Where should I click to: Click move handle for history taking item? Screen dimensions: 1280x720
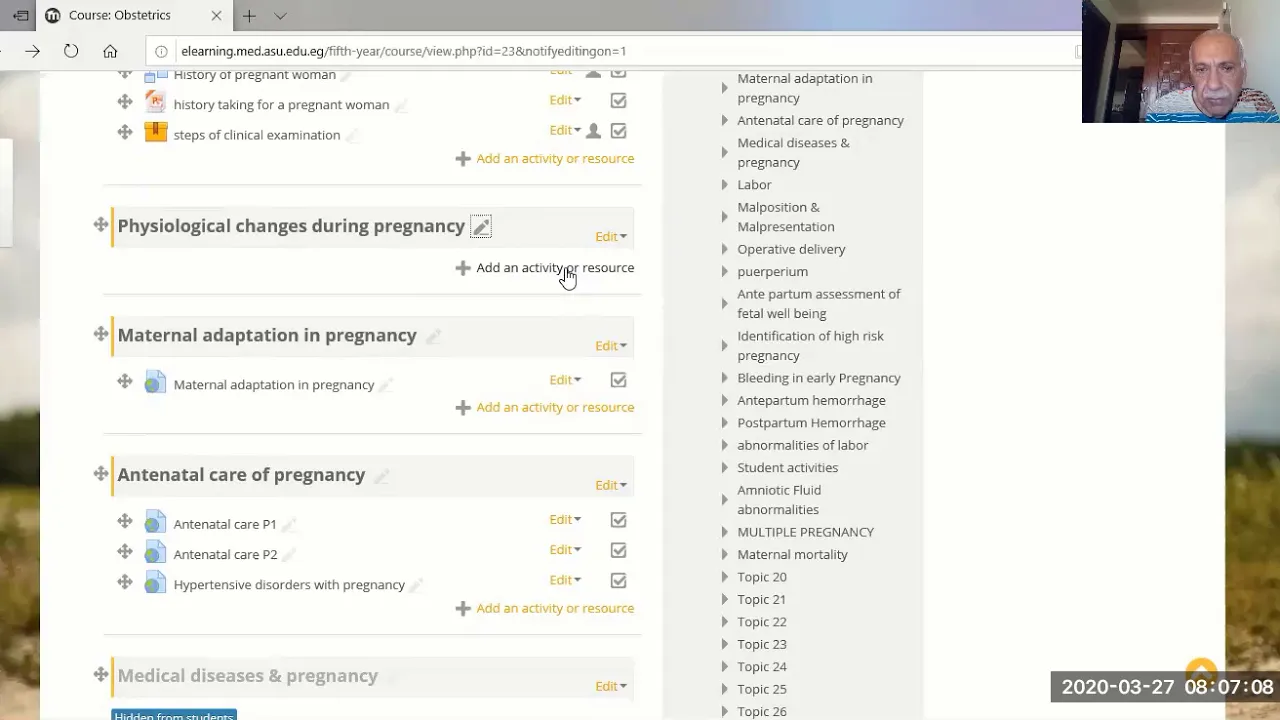tap(125, 101)
